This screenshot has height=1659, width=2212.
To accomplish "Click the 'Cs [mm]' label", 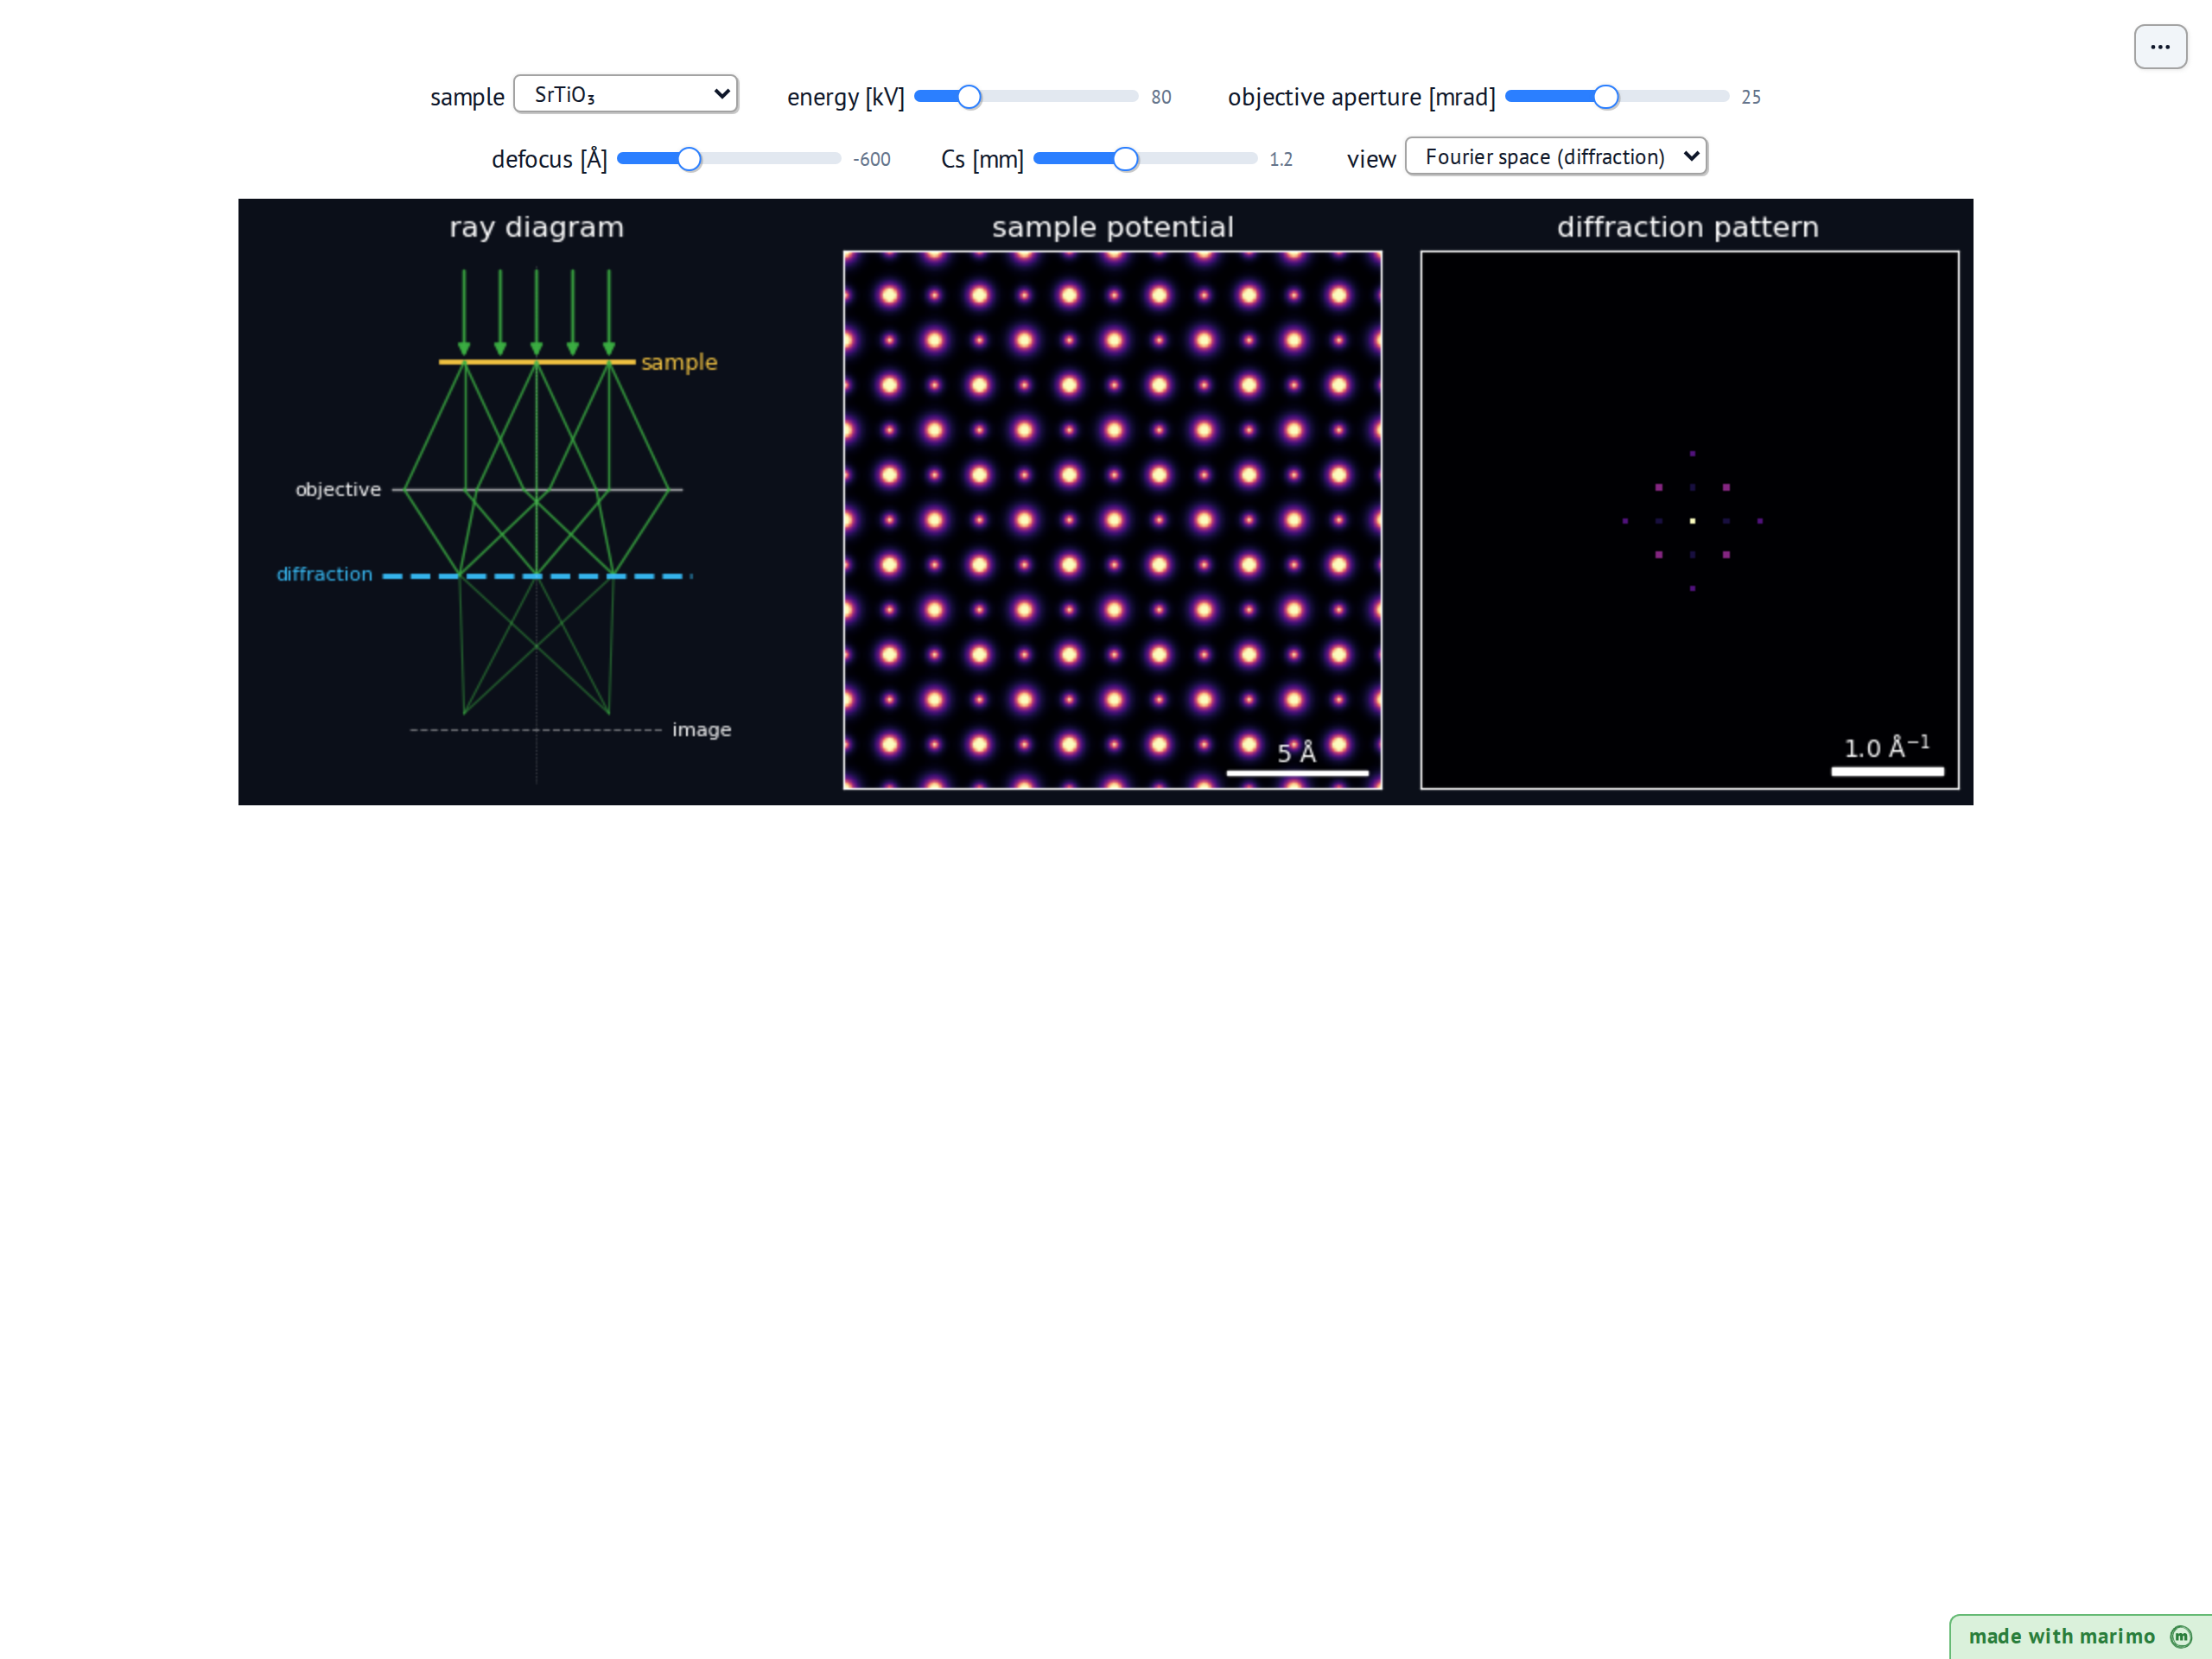I will point(982,159).
